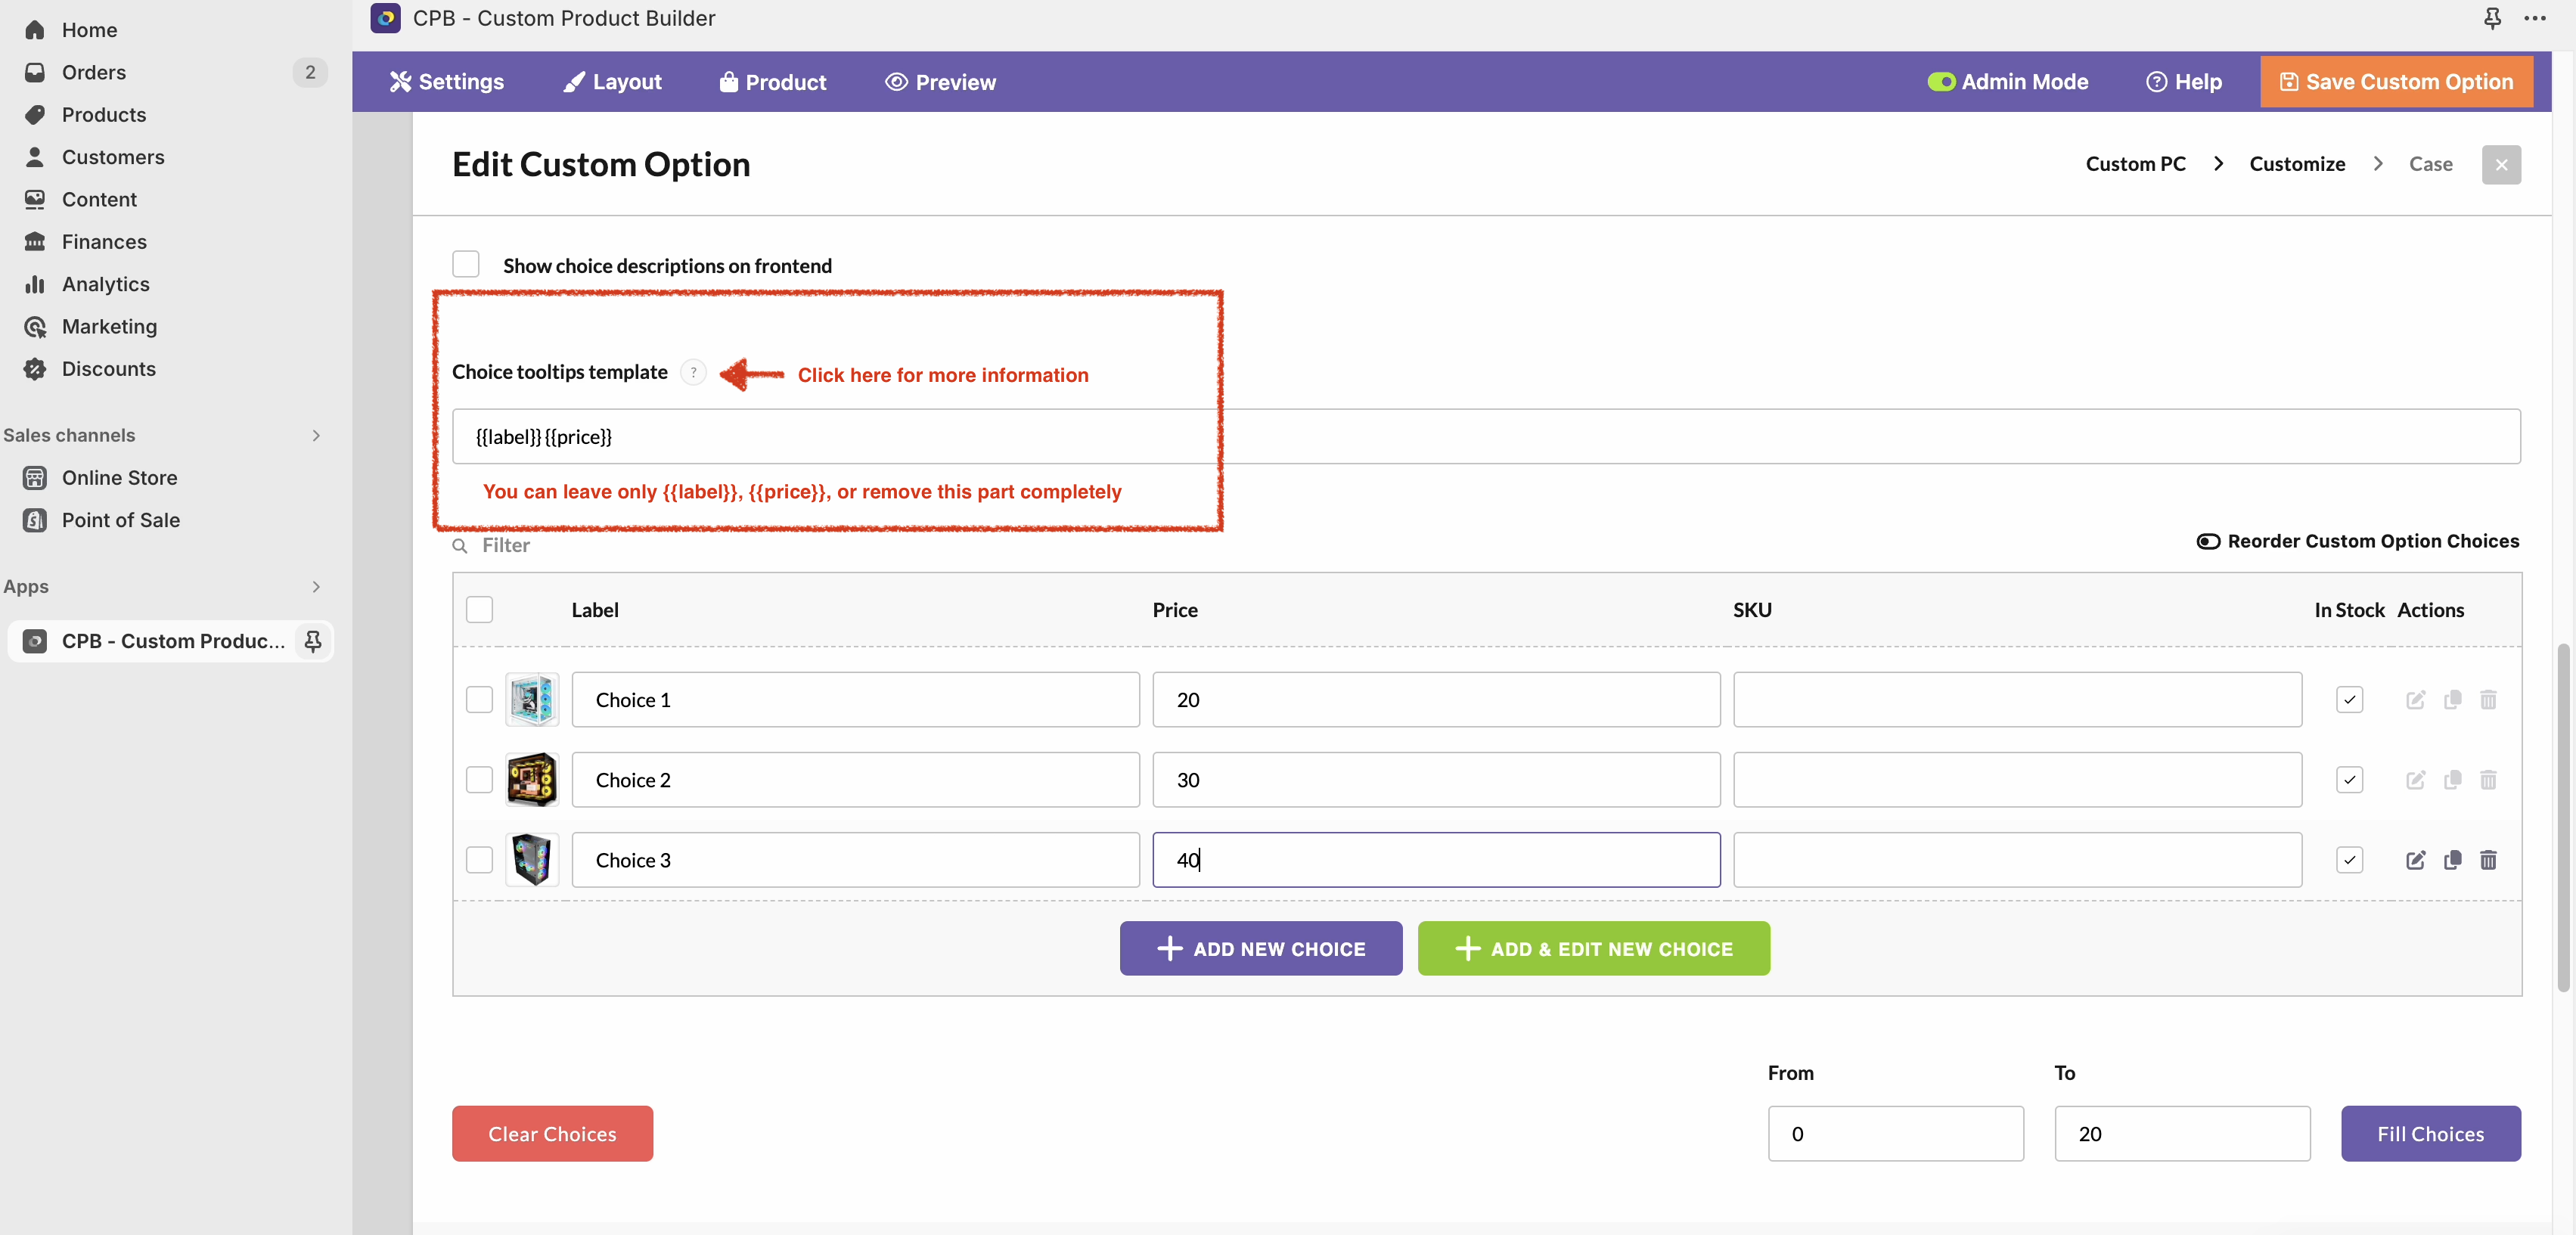Pin the CPB app in sidebar

313,641
